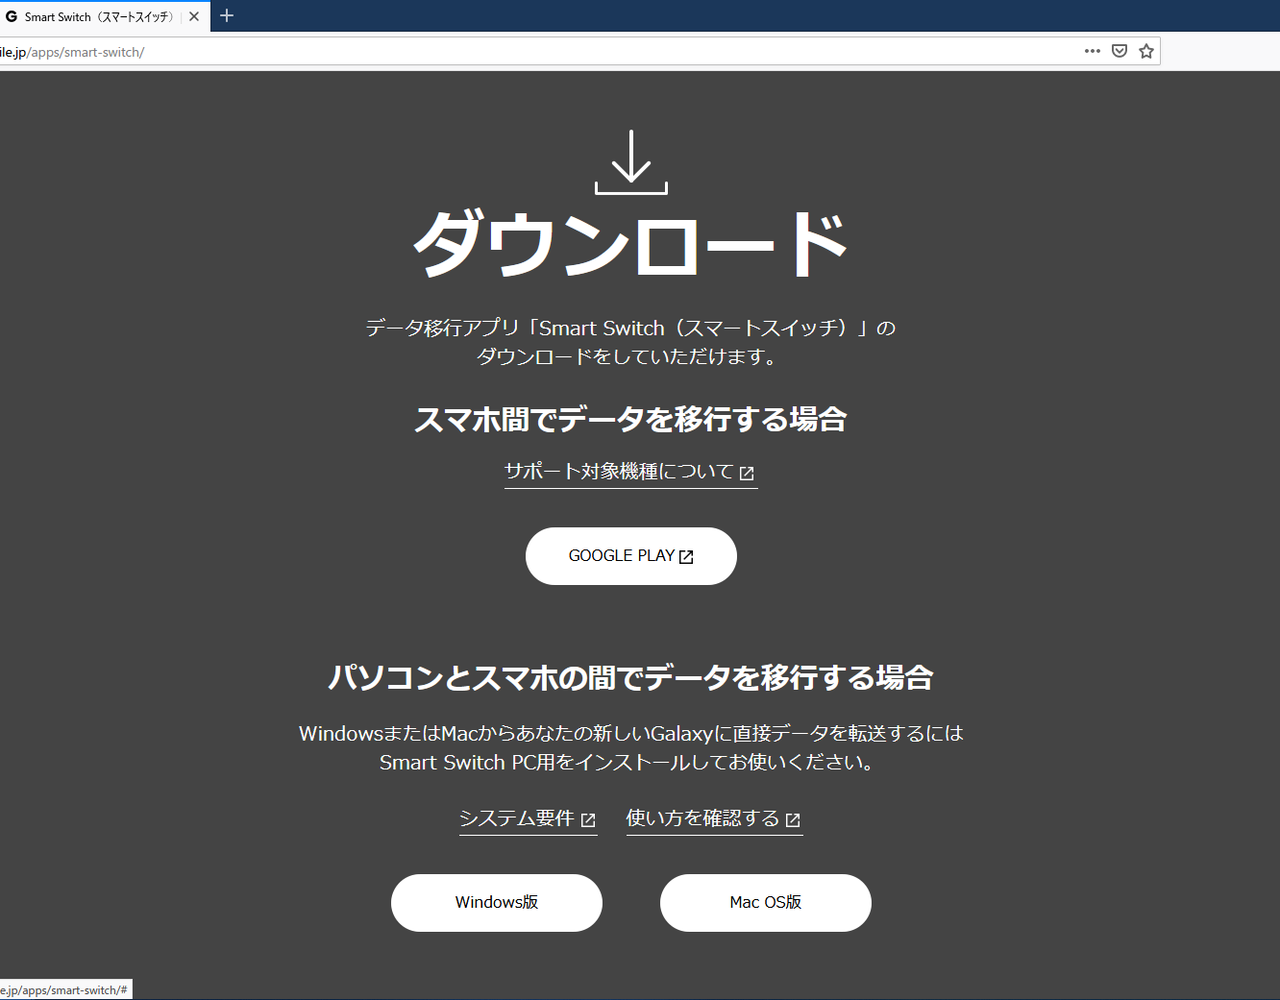Click the large download arrow icon
The width and height of the screenshot is (1280, 1000).
point(631,162)
